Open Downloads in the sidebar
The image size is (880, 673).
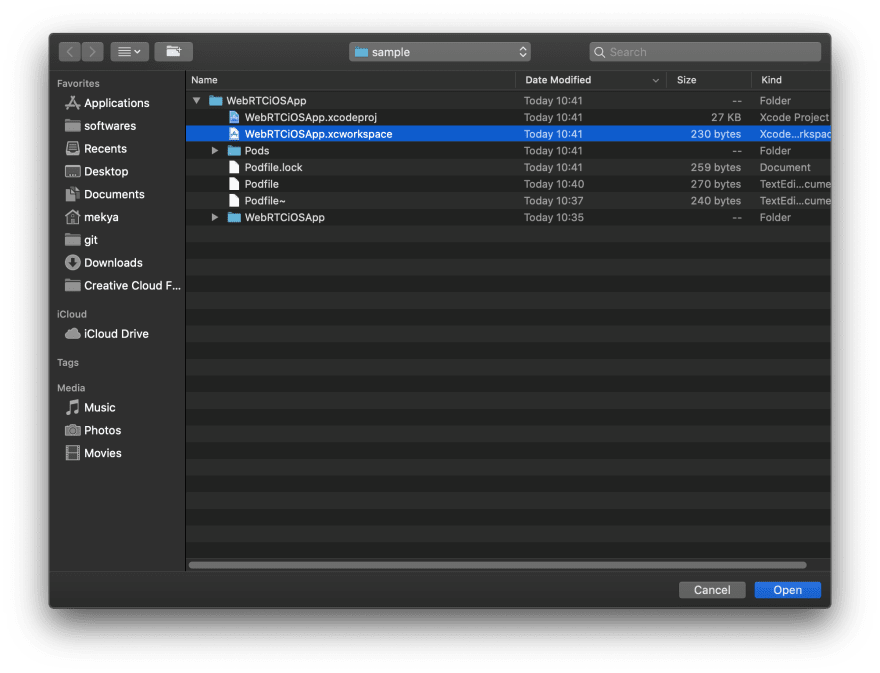[113, 263]
